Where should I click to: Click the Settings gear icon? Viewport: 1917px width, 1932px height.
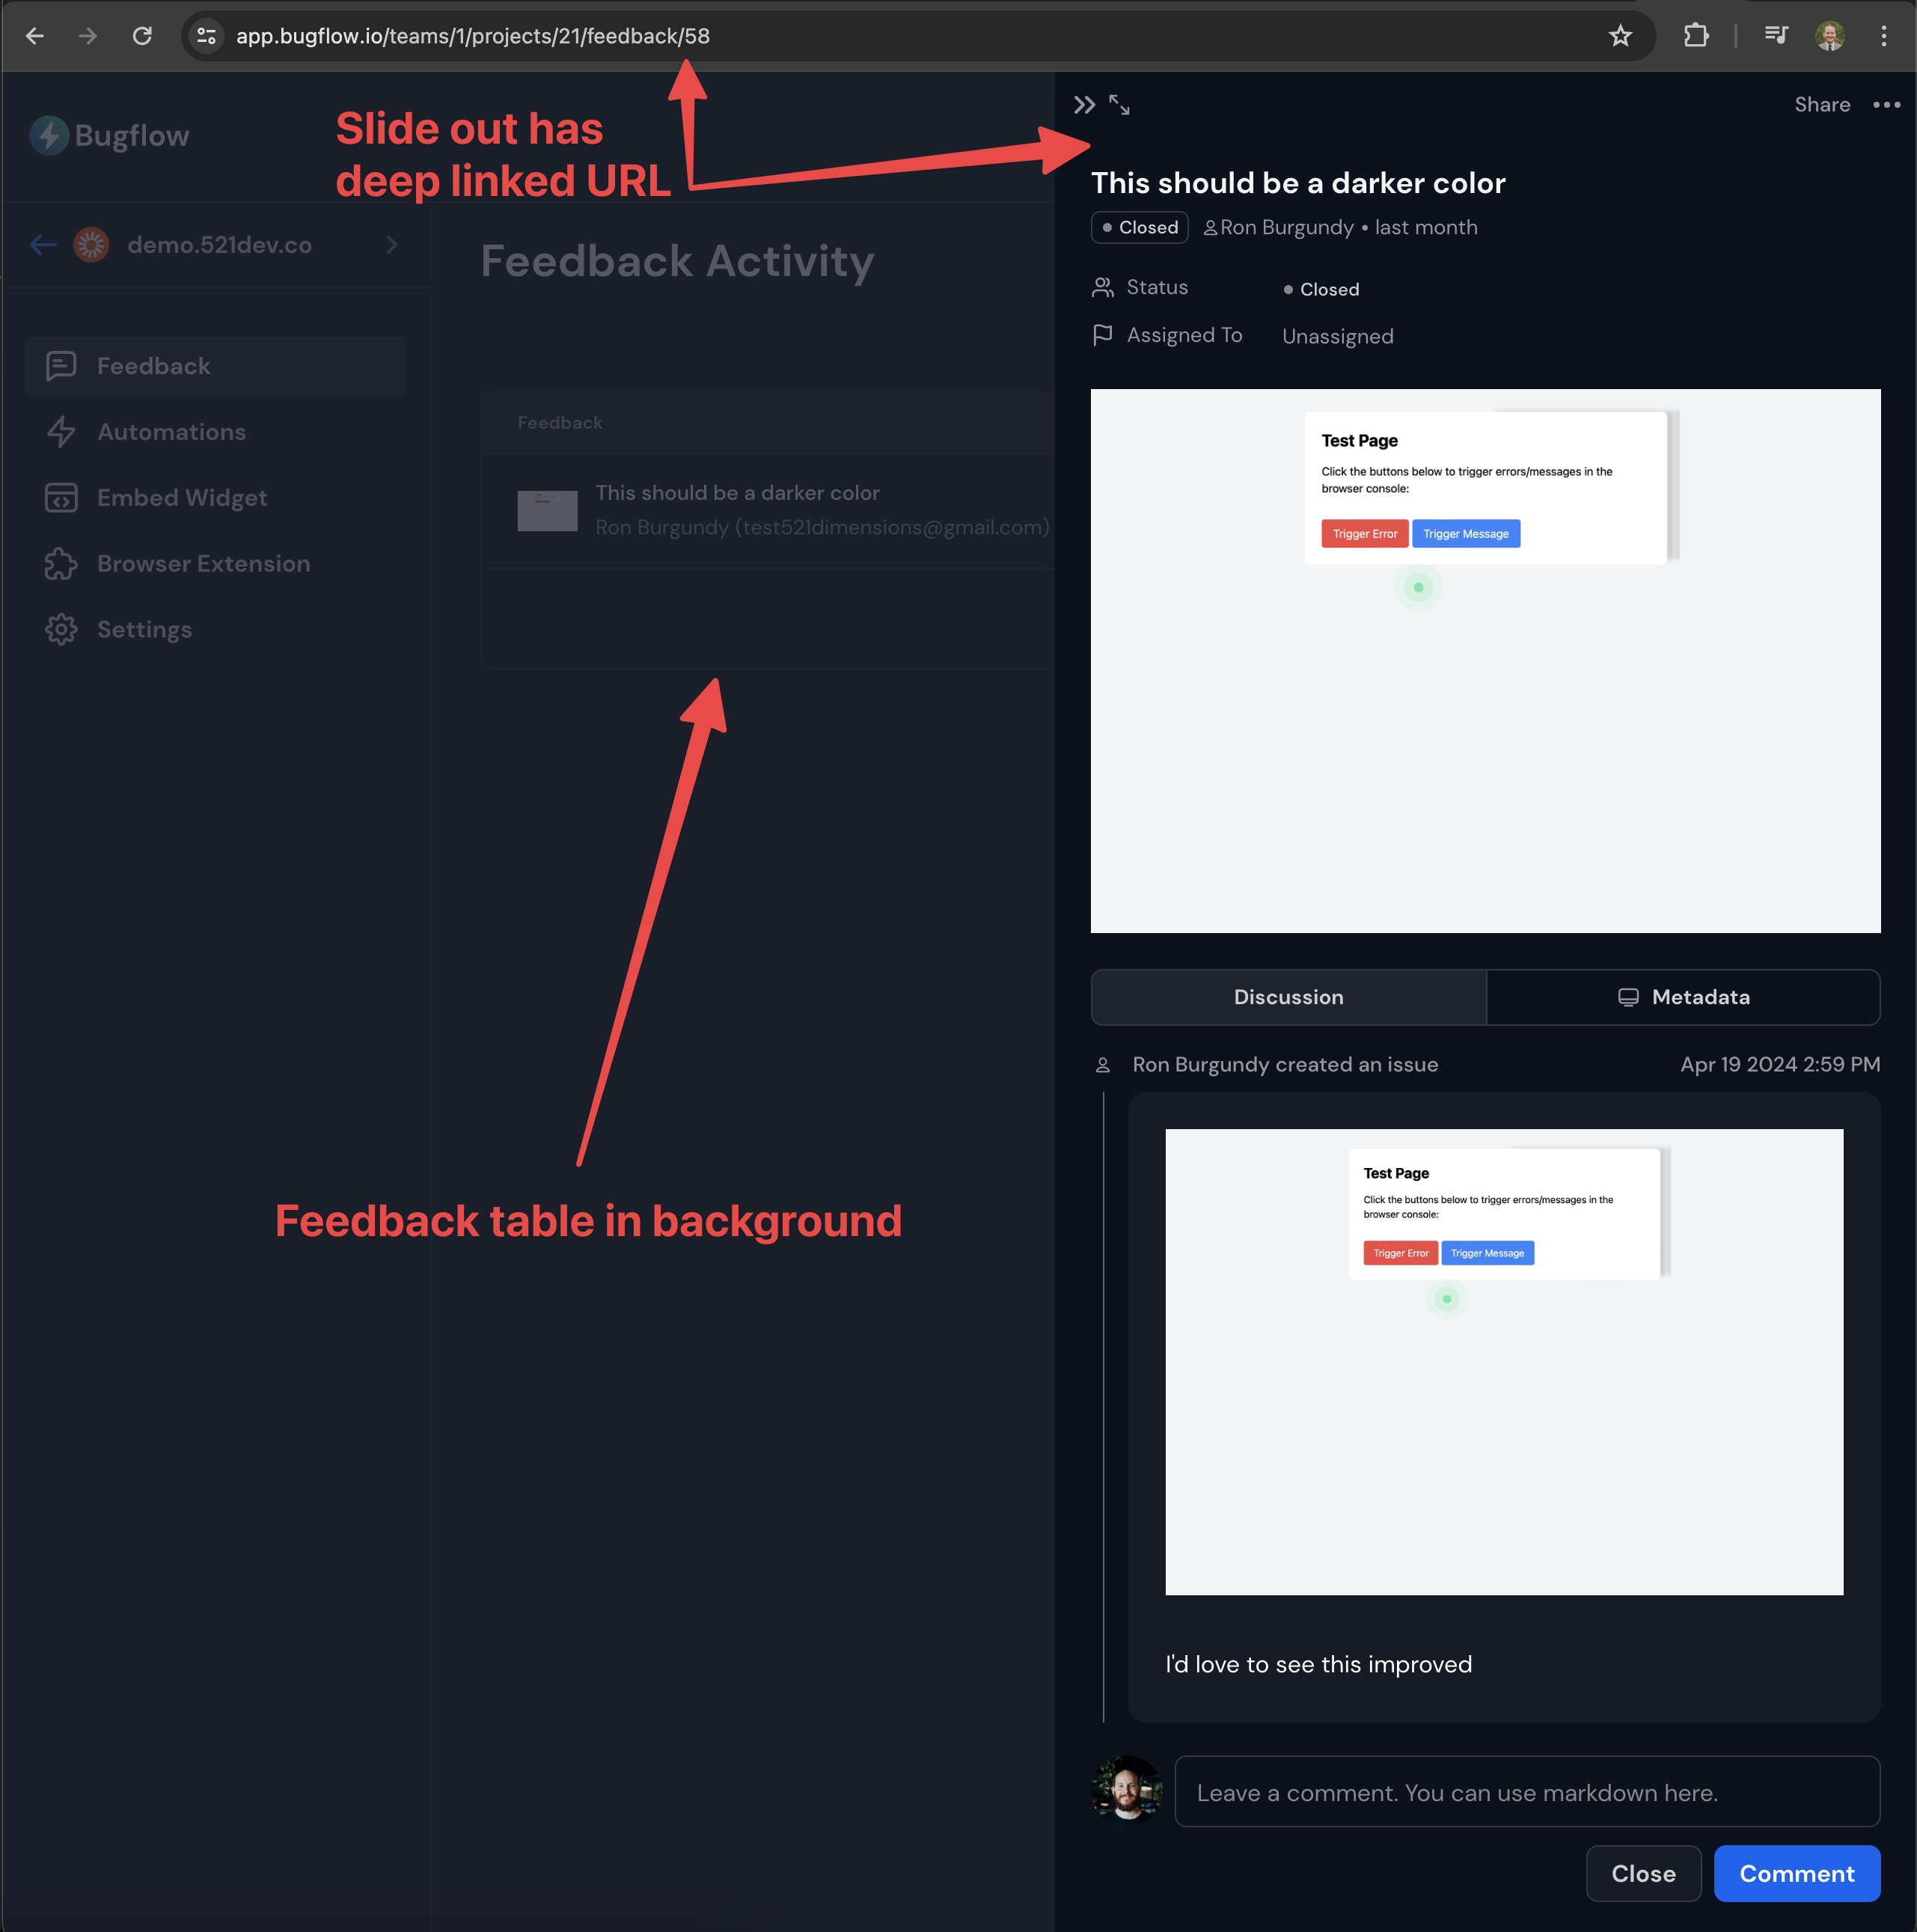61,629
